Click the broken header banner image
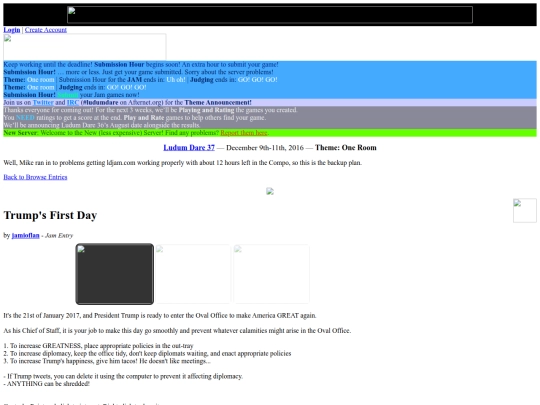This screenshot has height=405, width=540. pyautogui.click(x=270, y=15)
